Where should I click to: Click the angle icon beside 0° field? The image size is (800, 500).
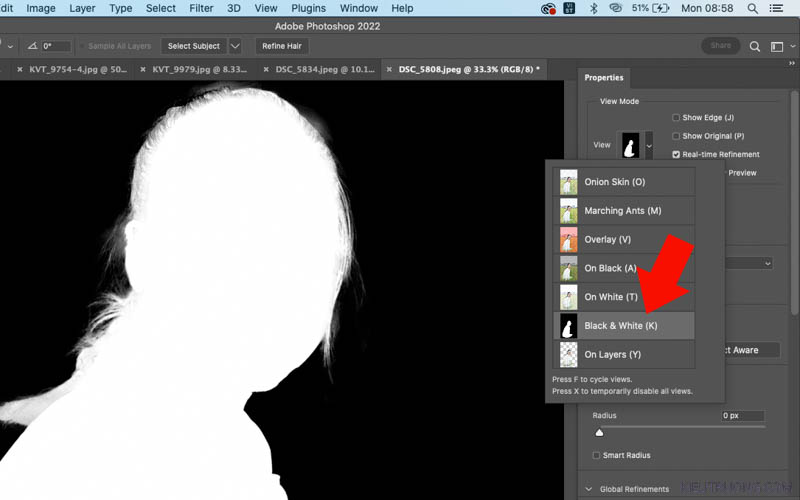pyautogui.click(x=33, y=46)
